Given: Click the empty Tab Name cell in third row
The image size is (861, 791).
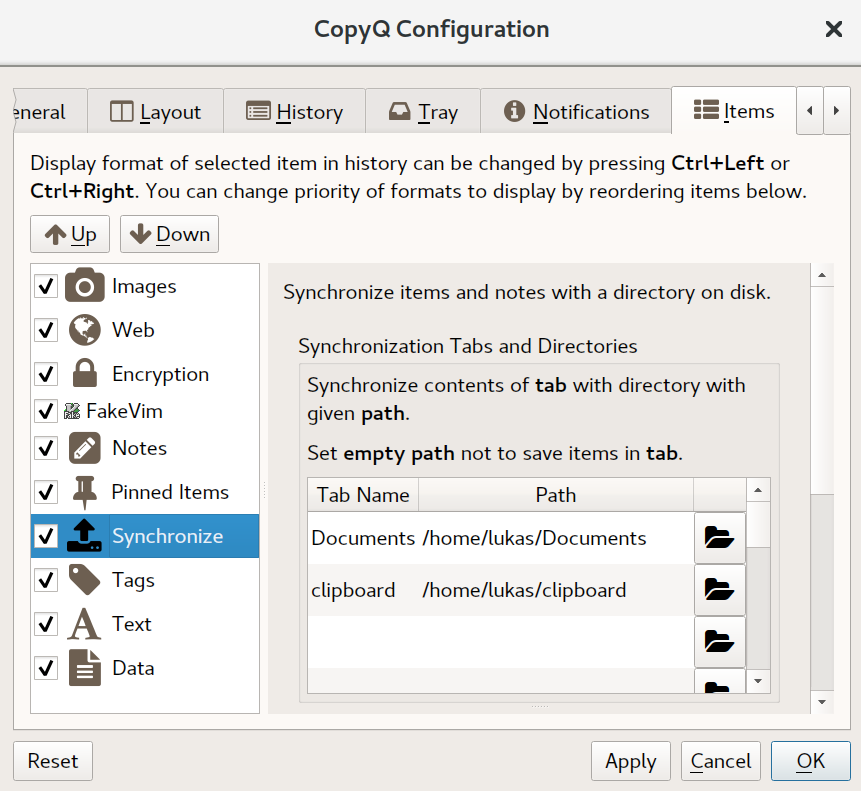Looking at the screenshot, I should click(x=362, y=641).
